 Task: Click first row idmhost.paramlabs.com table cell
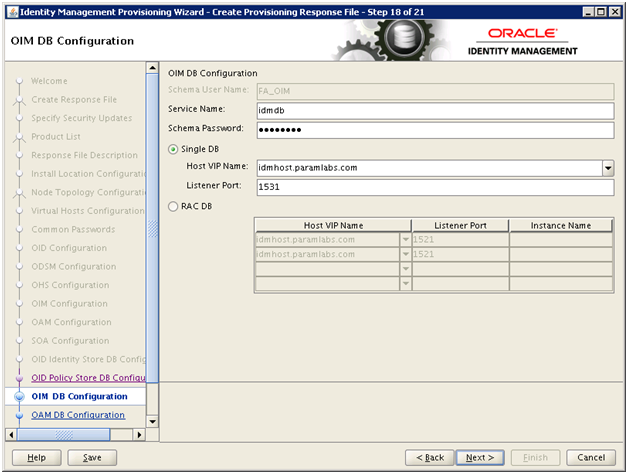327,240
